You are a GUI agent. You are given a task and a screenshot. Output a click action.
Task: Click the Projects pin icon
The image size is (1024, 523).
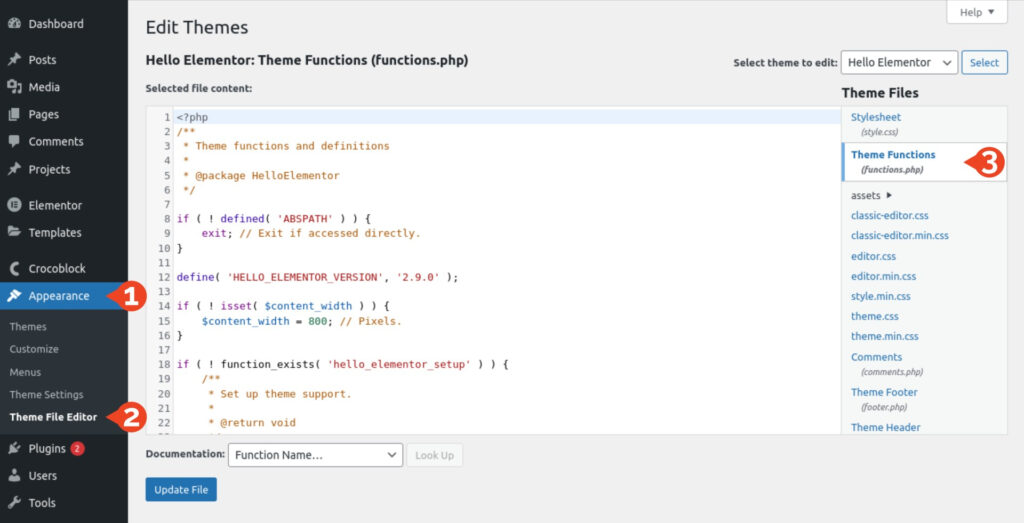[14, 169]
